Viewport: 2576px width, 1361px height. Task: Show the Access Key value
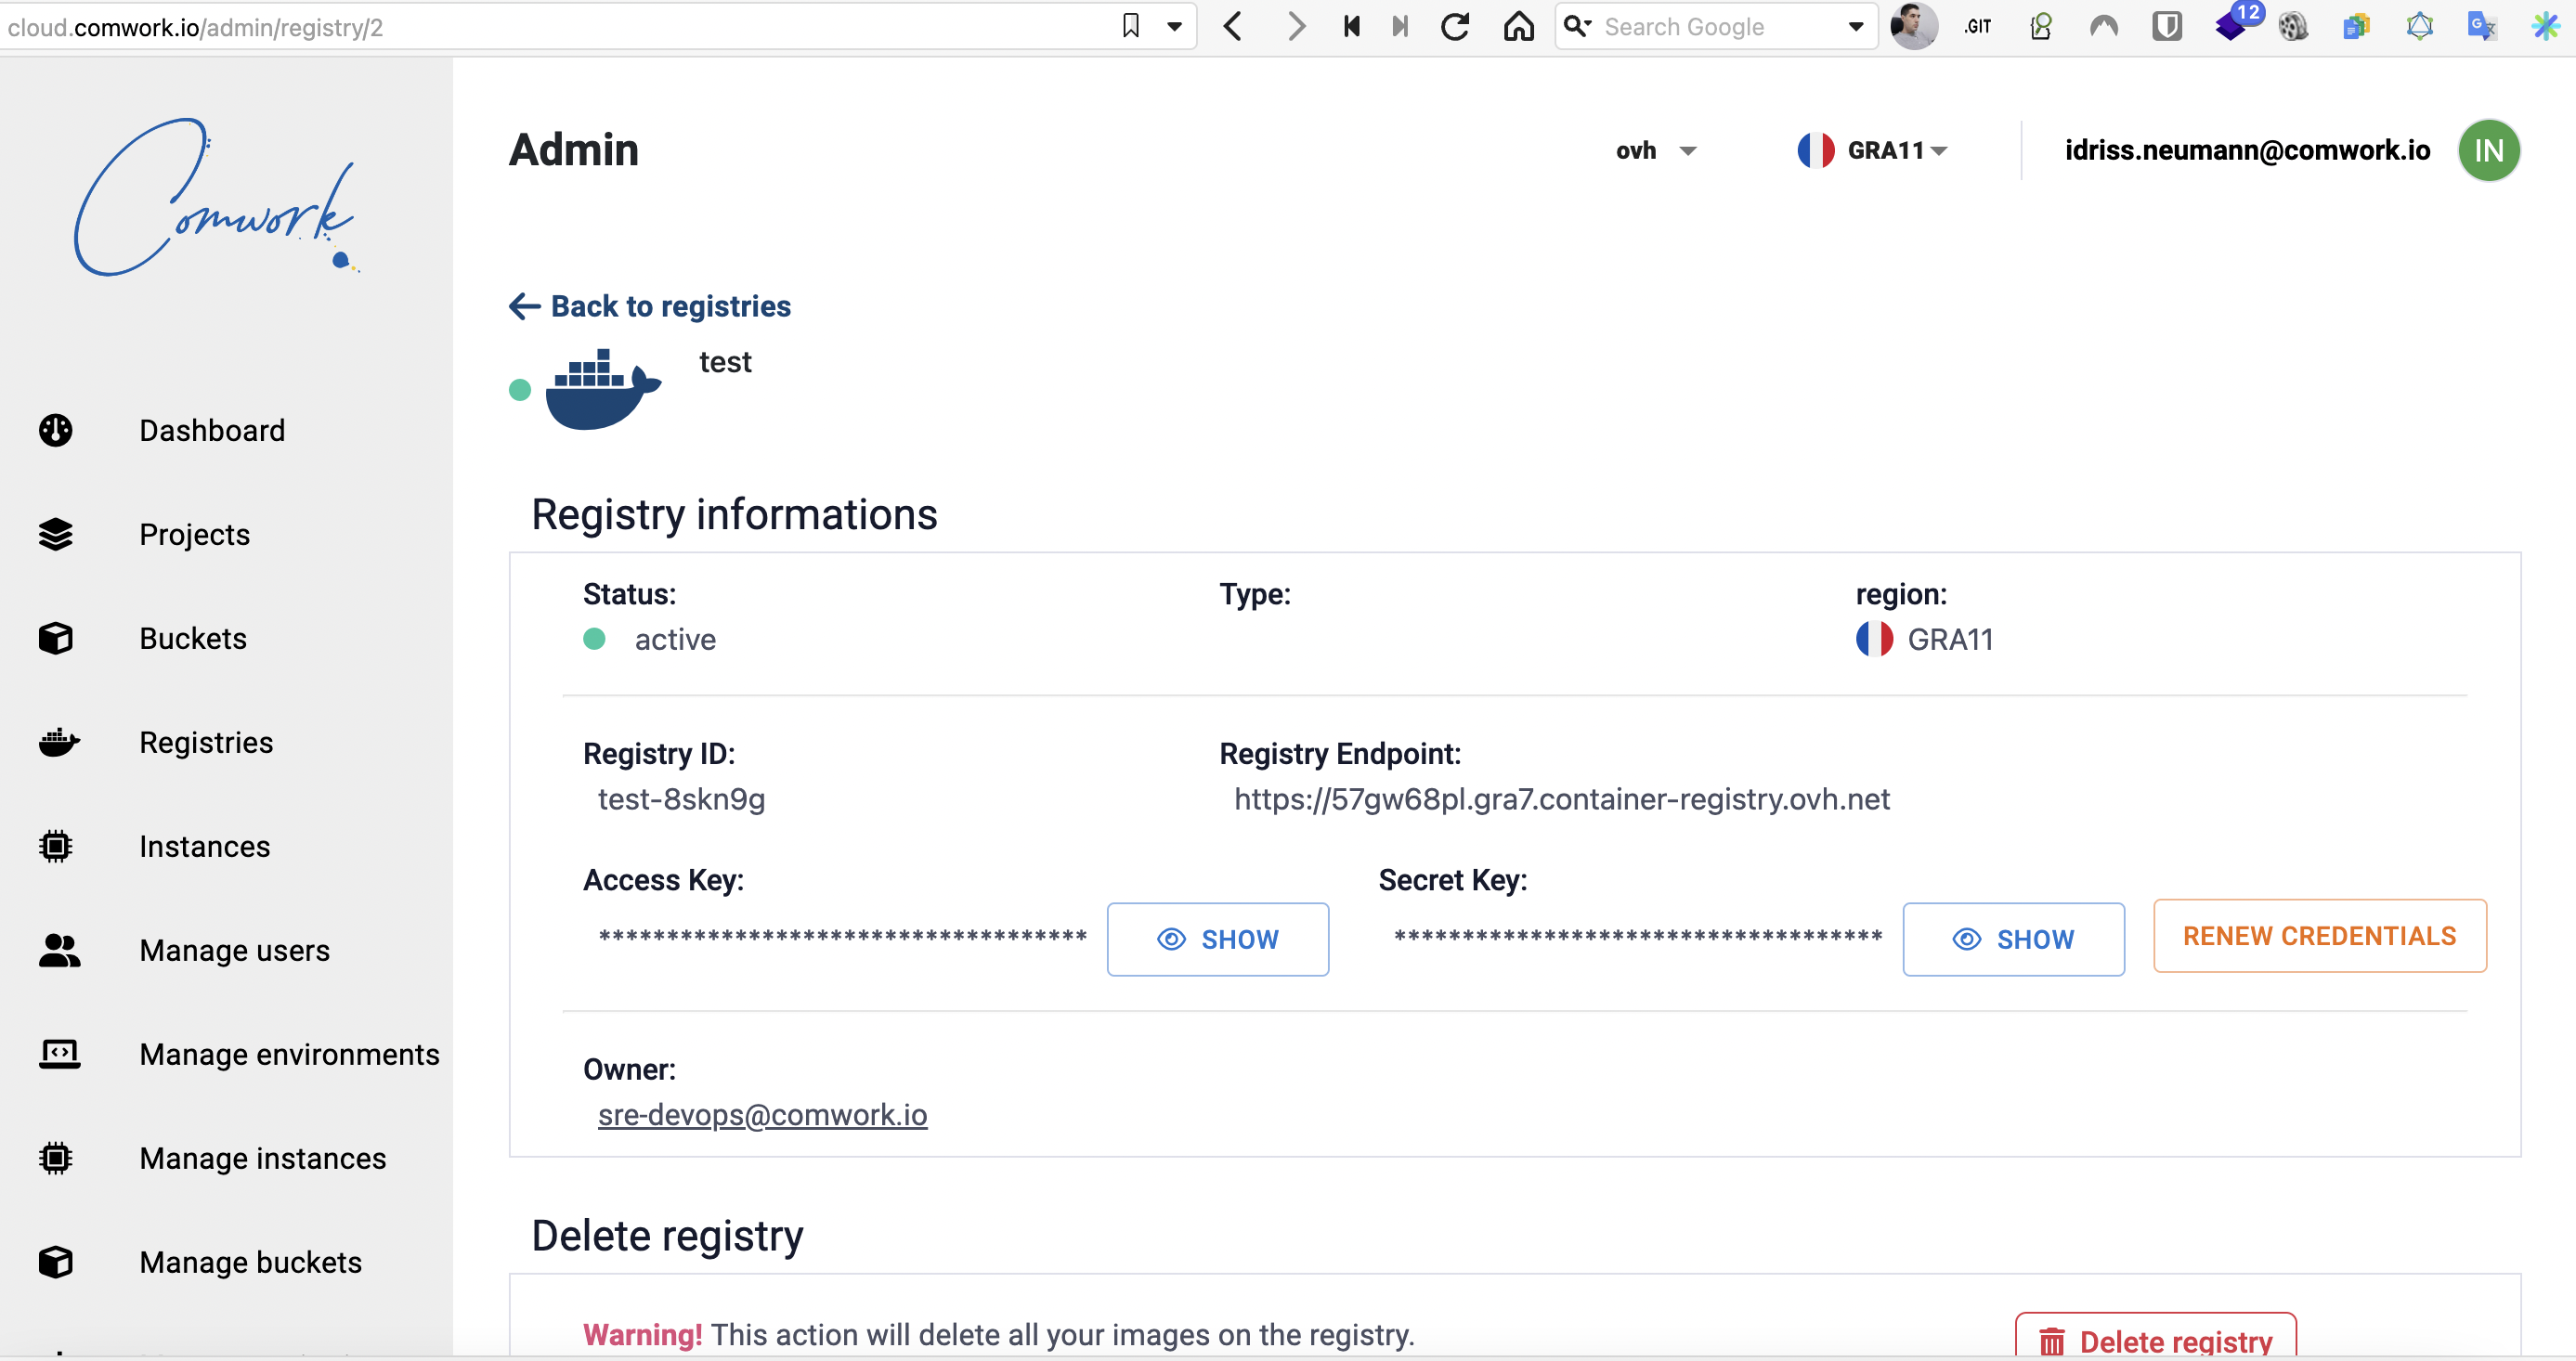[1216, 939]
